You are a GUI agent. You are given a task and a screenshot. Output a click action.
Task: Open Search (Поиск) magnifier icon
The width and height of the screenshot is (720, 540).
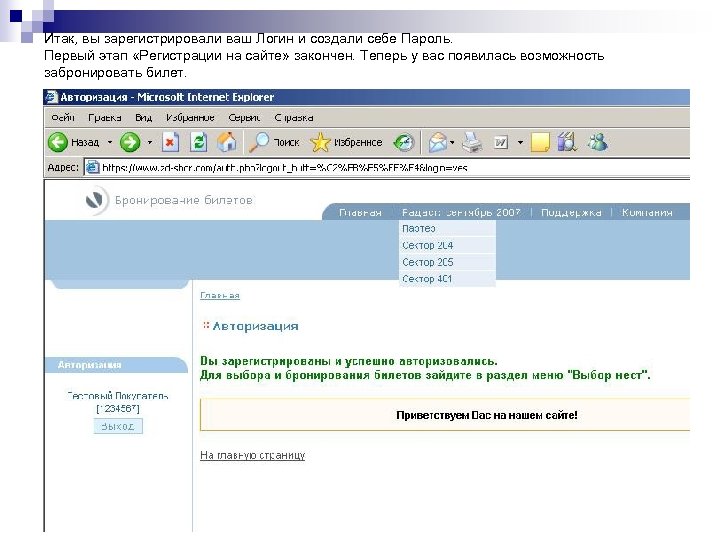[259, 142]
